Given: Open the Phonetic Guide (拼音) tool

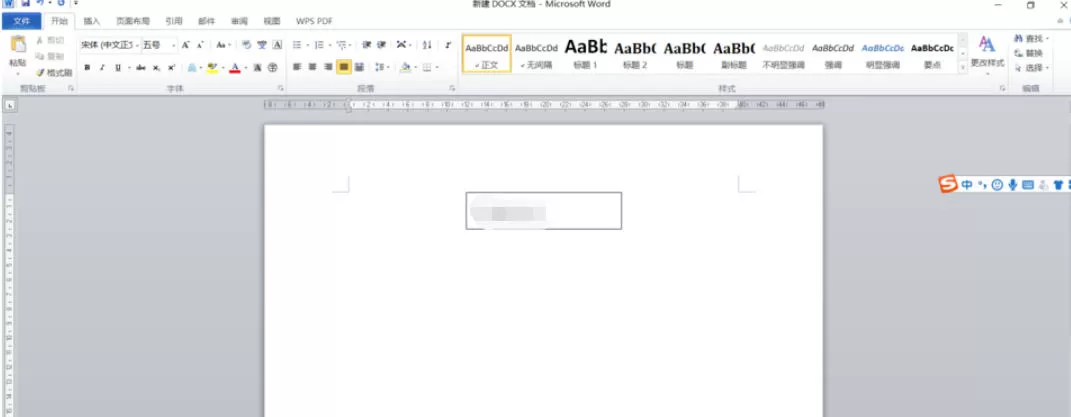Looking at the screenshot, I should (x=262, y=45).
